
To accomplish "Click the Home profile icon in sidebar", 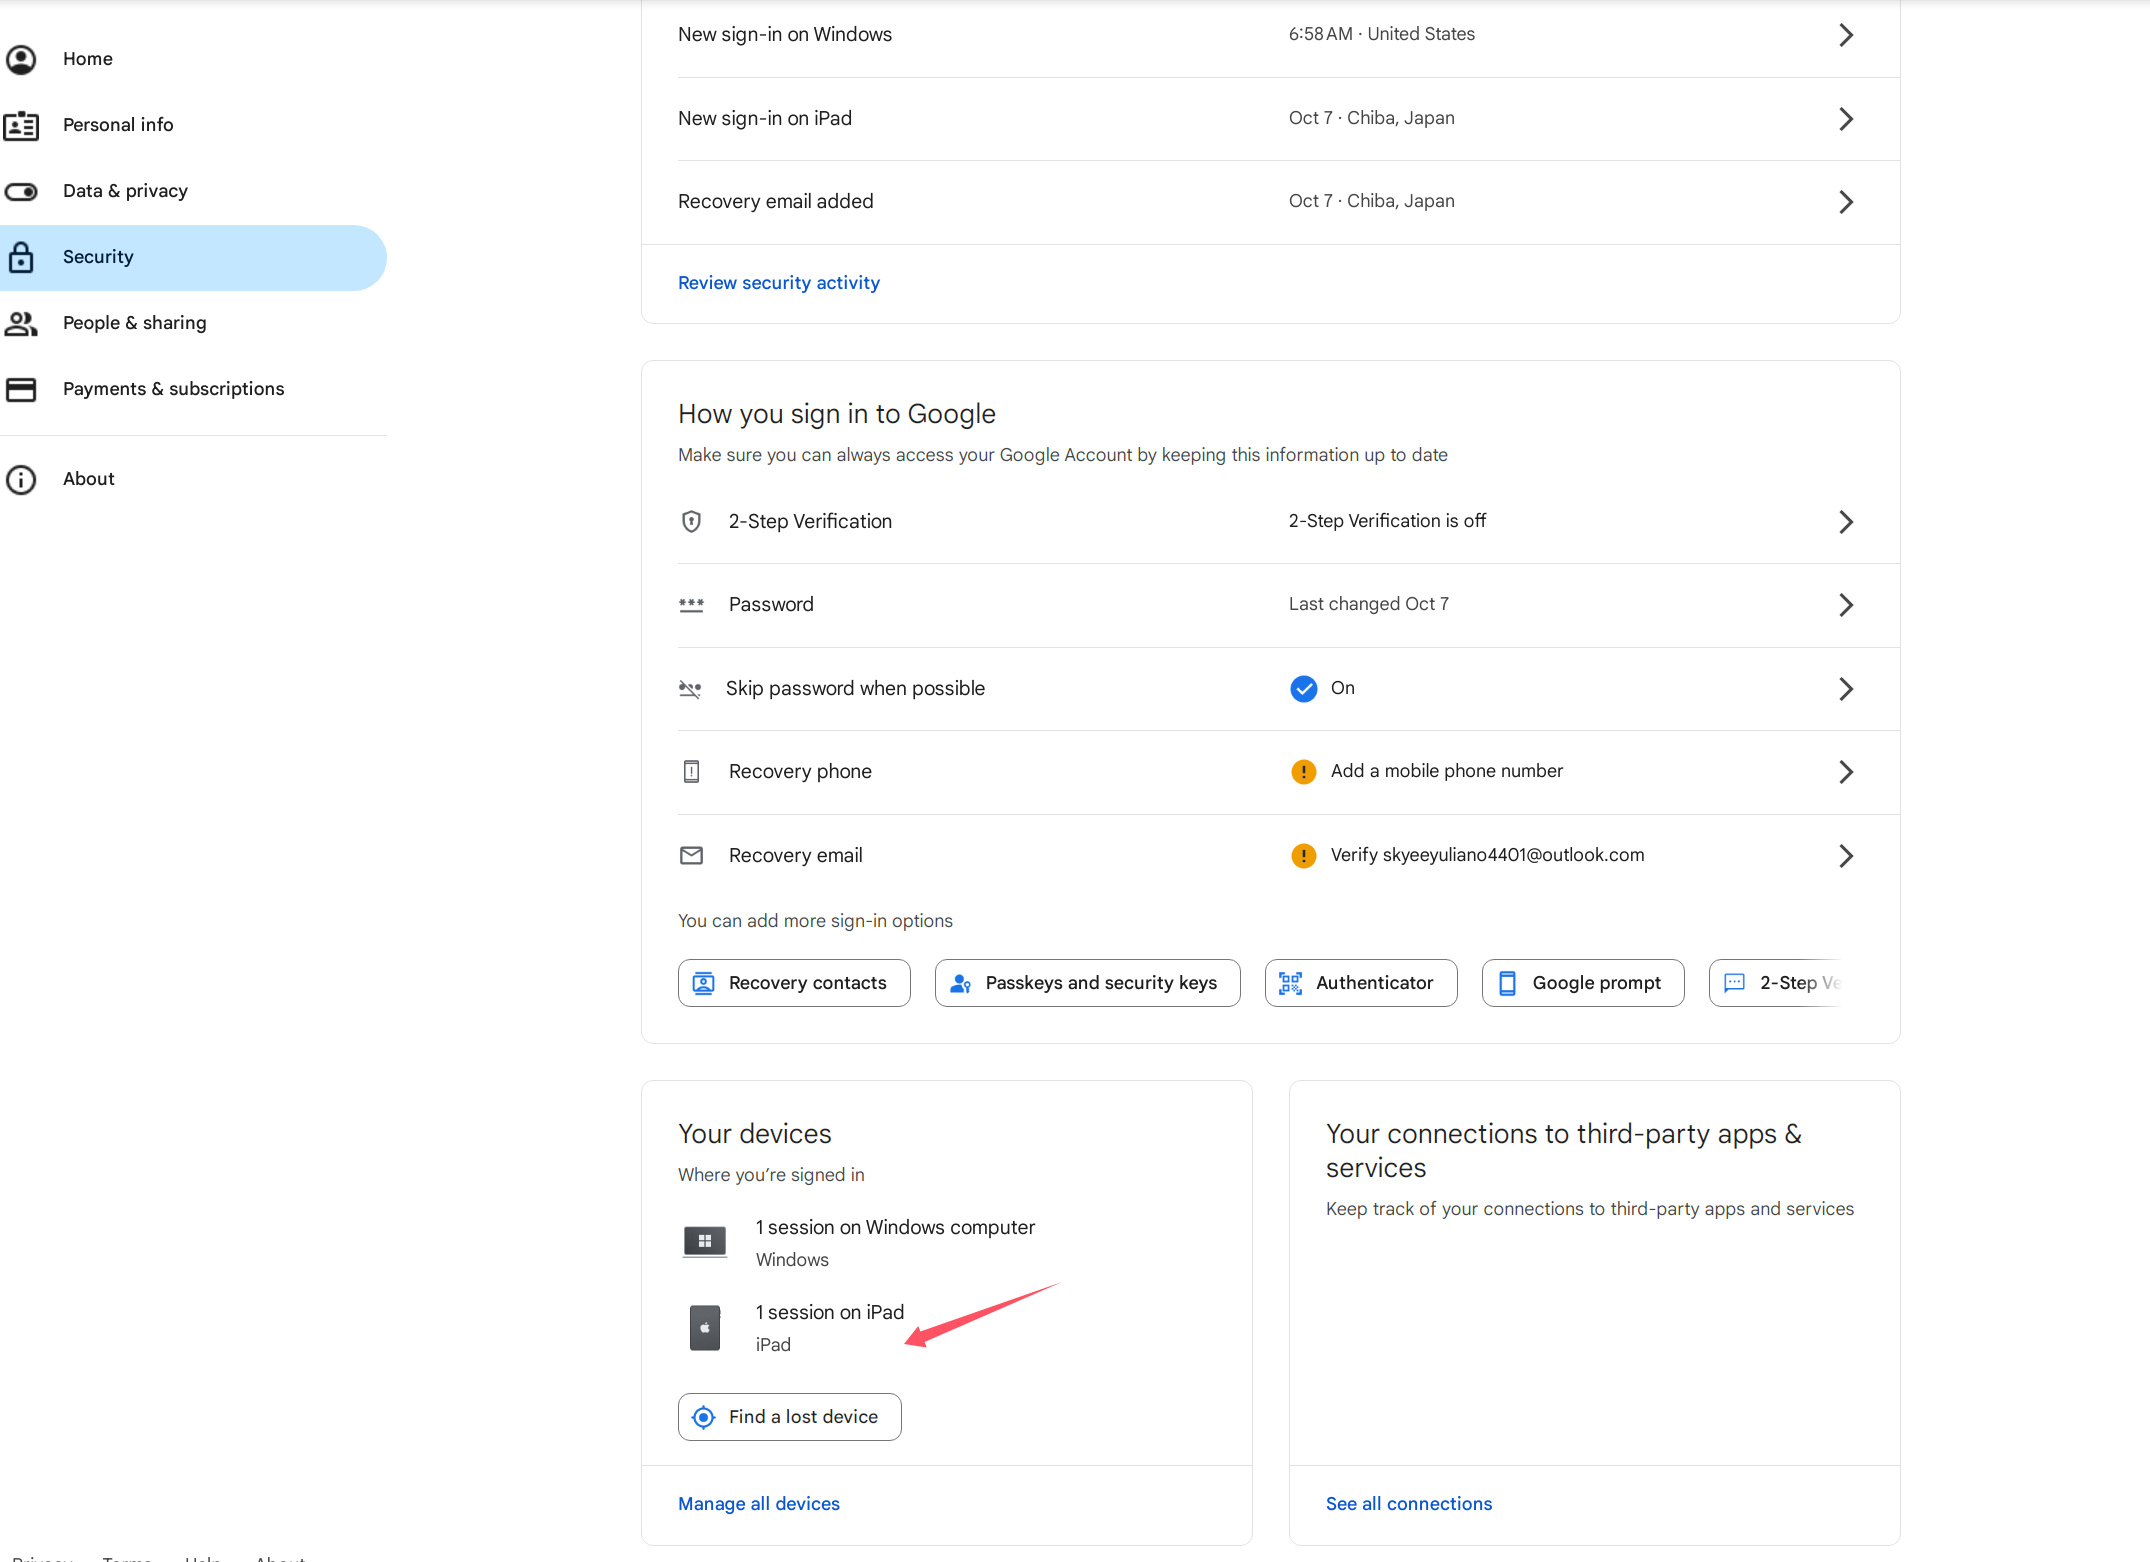I will click(x=21, y=59).
